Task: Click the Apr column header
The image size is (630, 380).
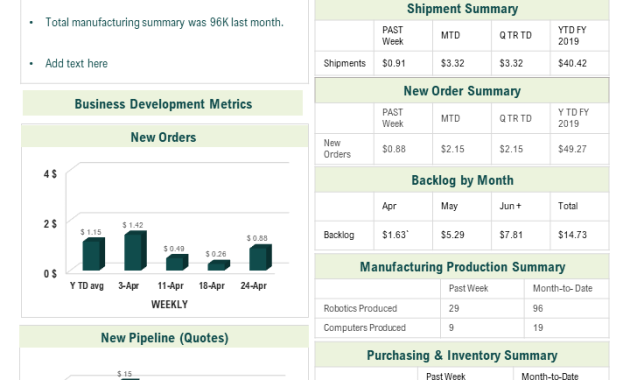Action: coord(389,206)
